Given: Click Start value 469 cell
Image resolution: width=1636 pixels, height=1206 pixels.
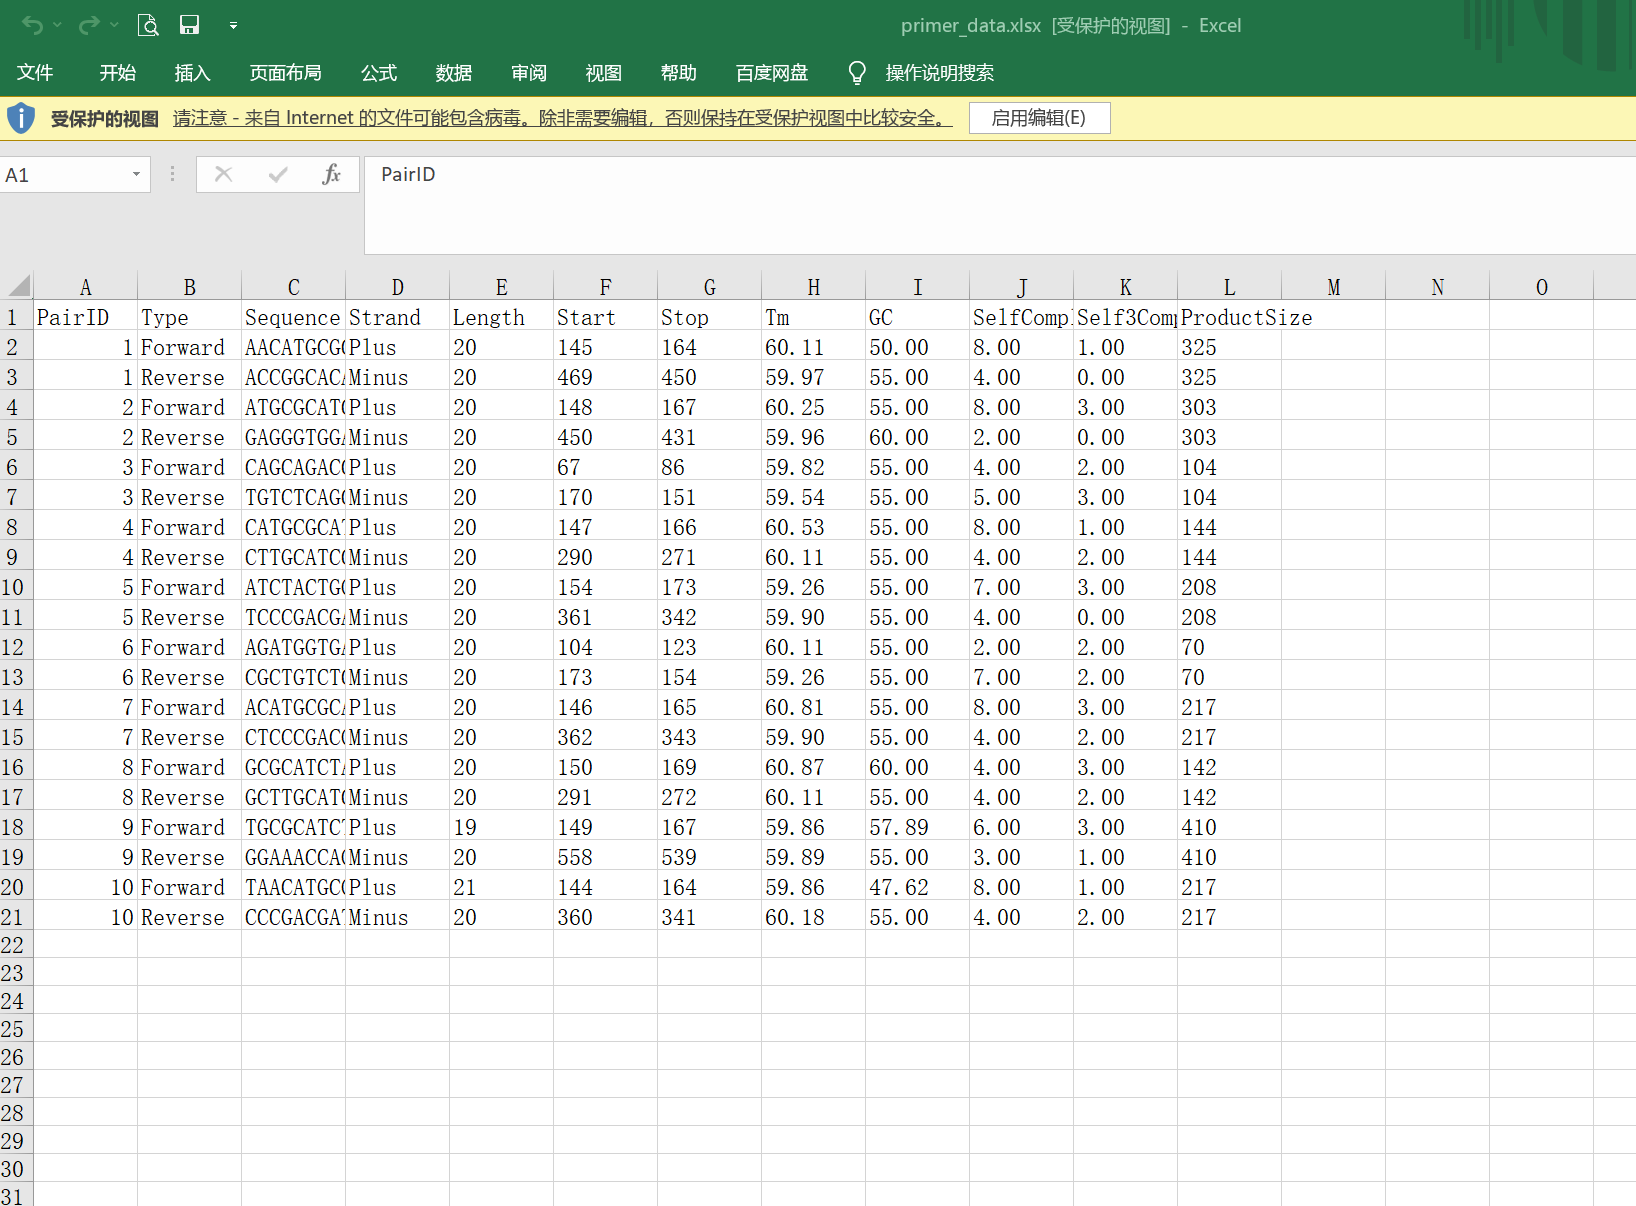Looking at the screenshot, I should (606, 377).
